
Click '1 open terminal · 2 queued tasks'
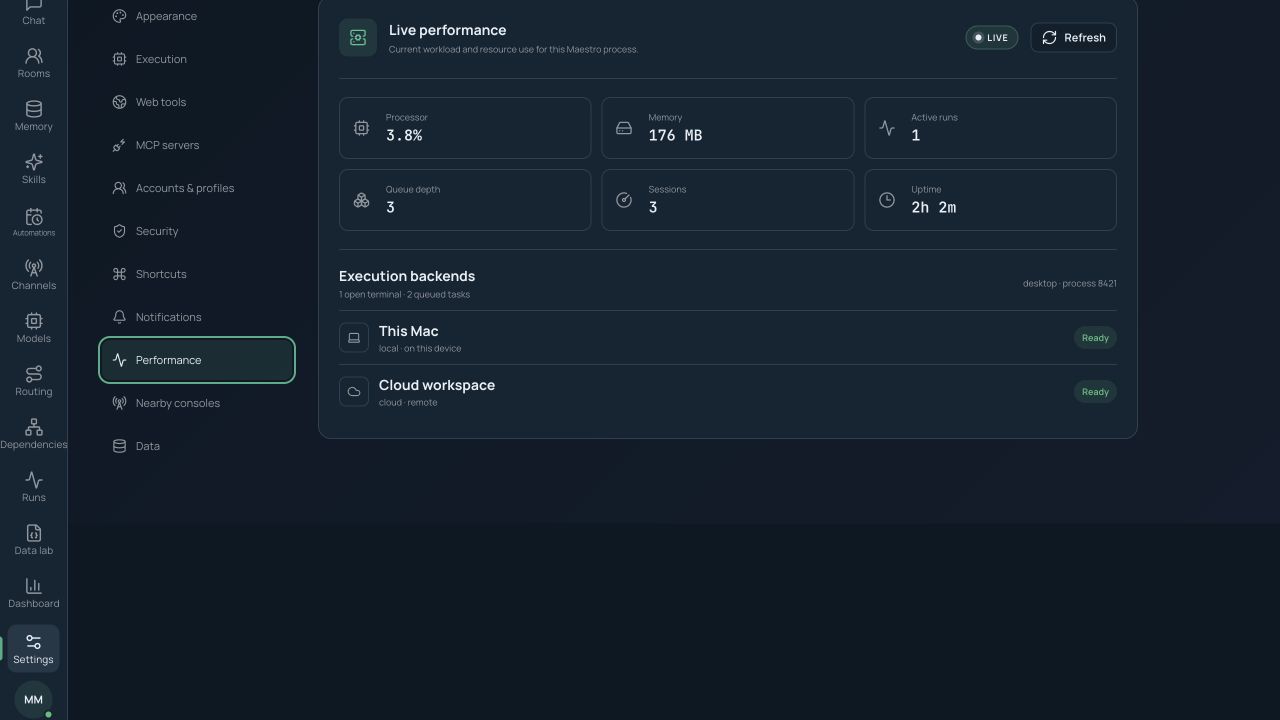click(x=404, y=295)
